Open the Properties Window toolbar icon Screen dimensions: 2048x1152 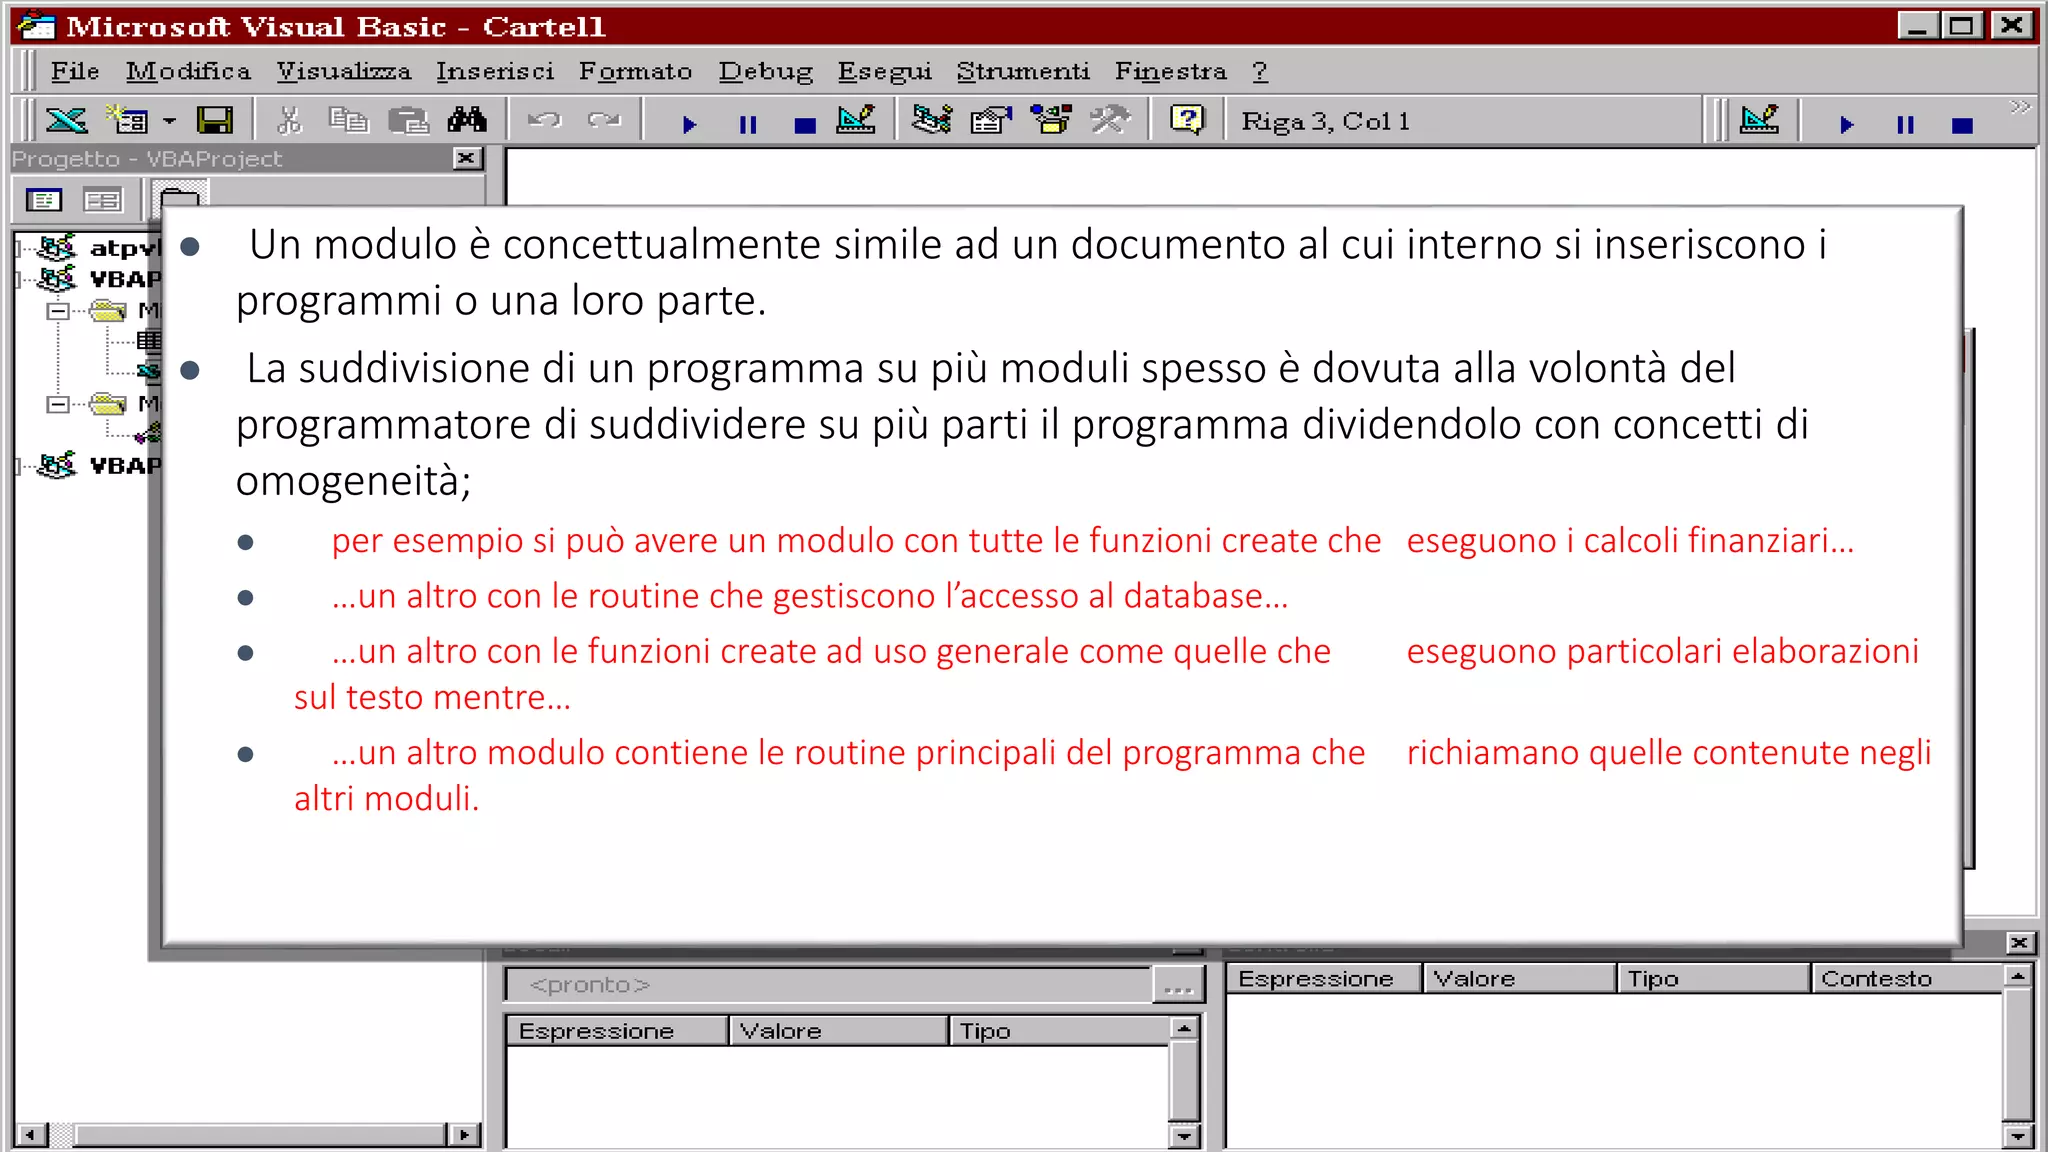991,121
